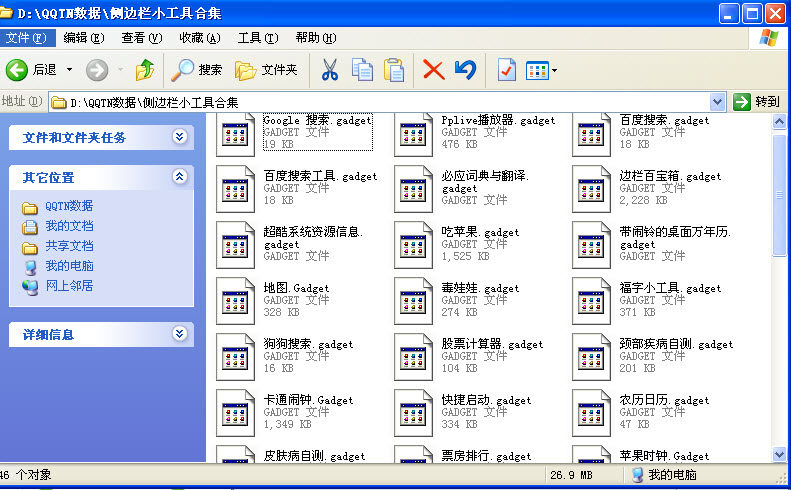Click the folder icon in title bar
Viewport: 791px width, 490px height.
(x=6, y=13)
